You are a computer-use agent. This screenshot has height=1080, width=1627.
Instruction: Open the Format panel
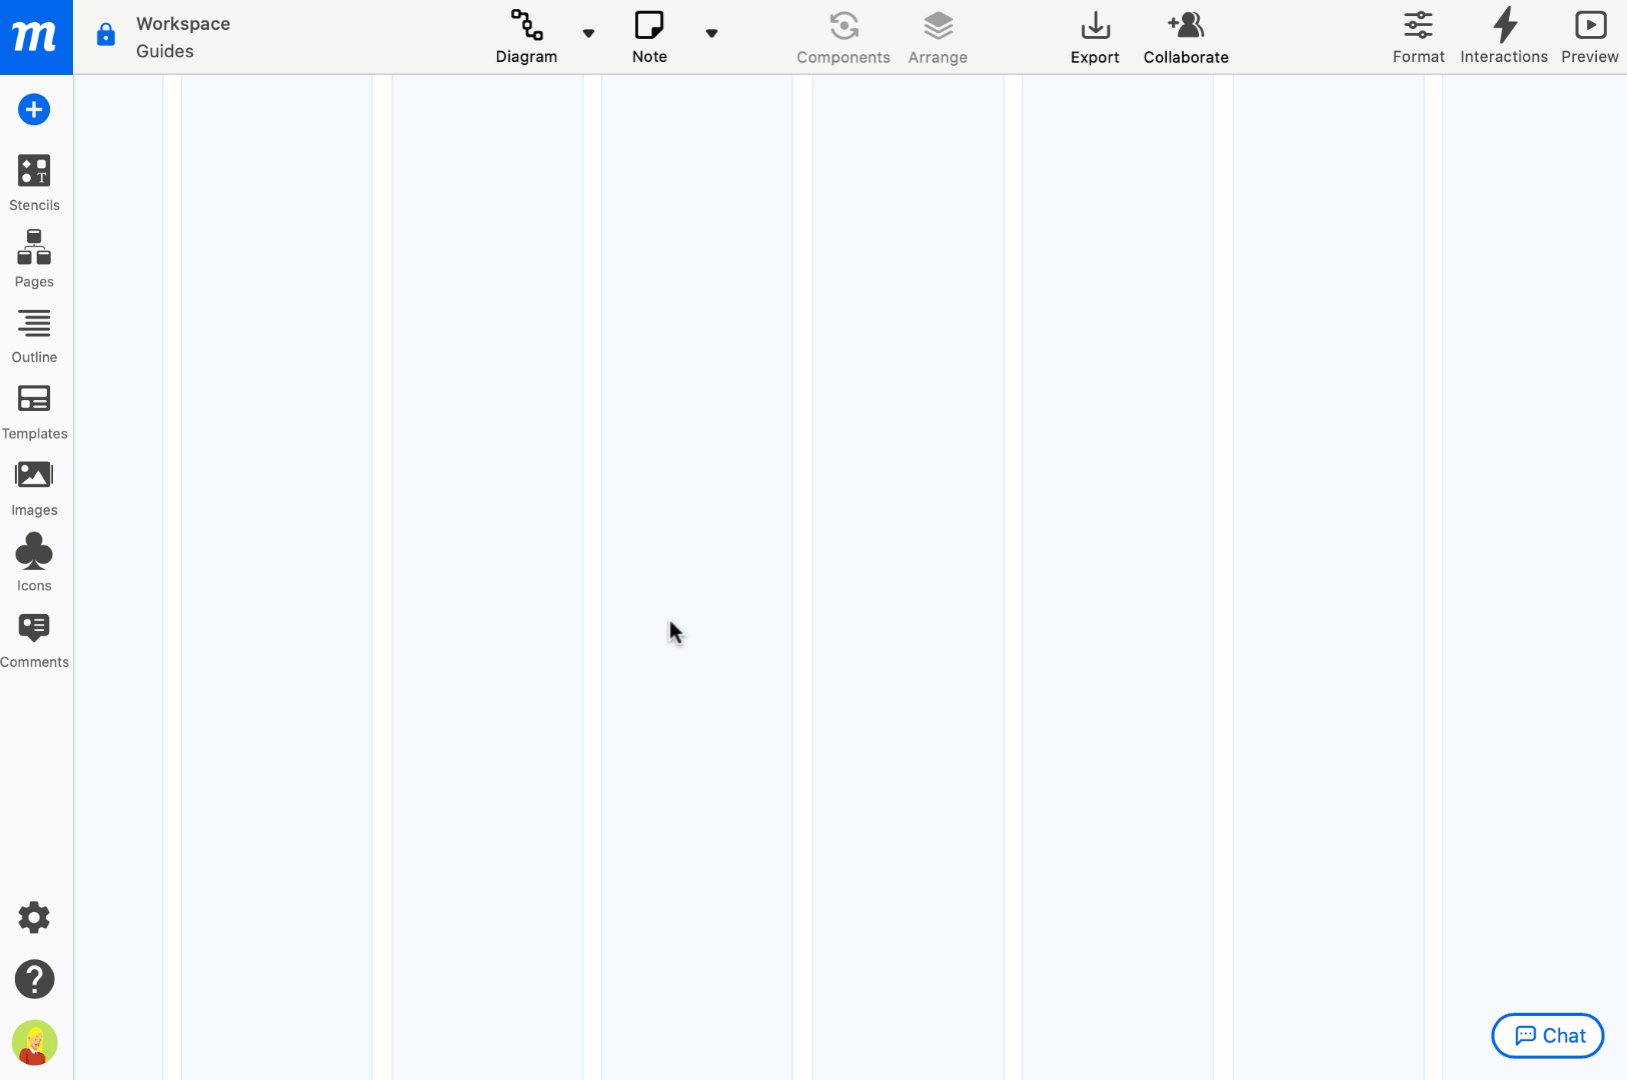pyautogui.click(x=1418, y=35)
